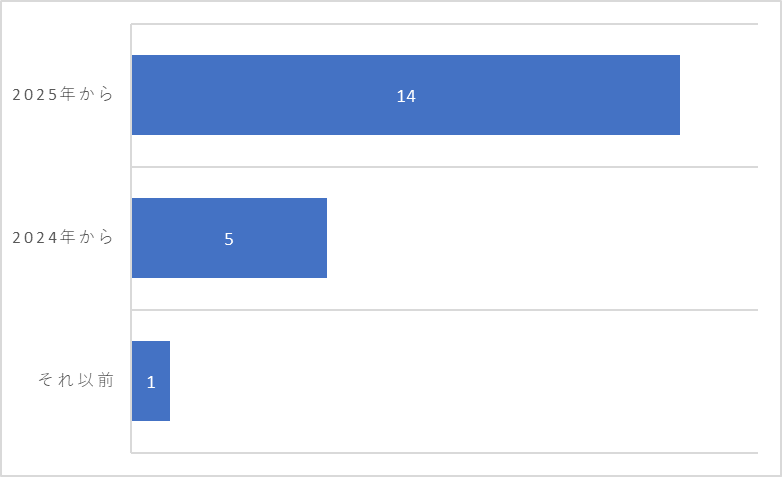782x477 pixels.
Task: Select the 2025年から axis label
Action: 63,94
